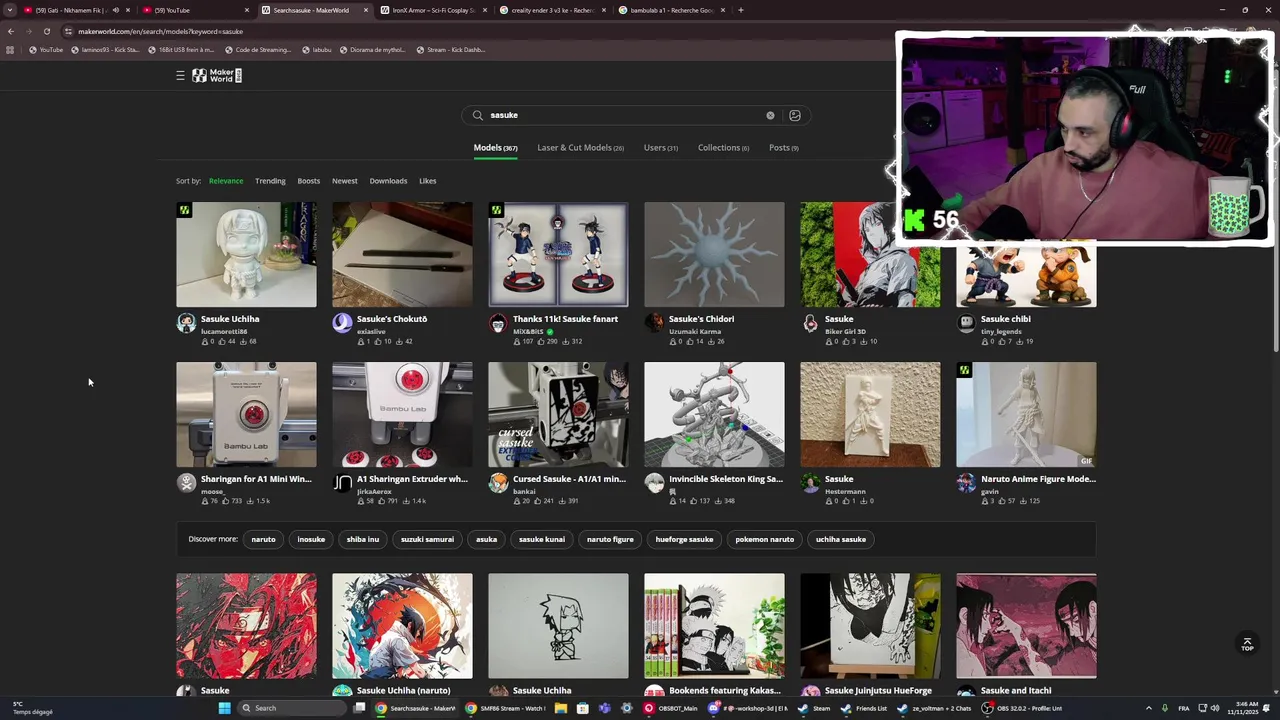Focus the sasuke search input field
Screen dimensions: 1280x720
[x=625, y=115]
